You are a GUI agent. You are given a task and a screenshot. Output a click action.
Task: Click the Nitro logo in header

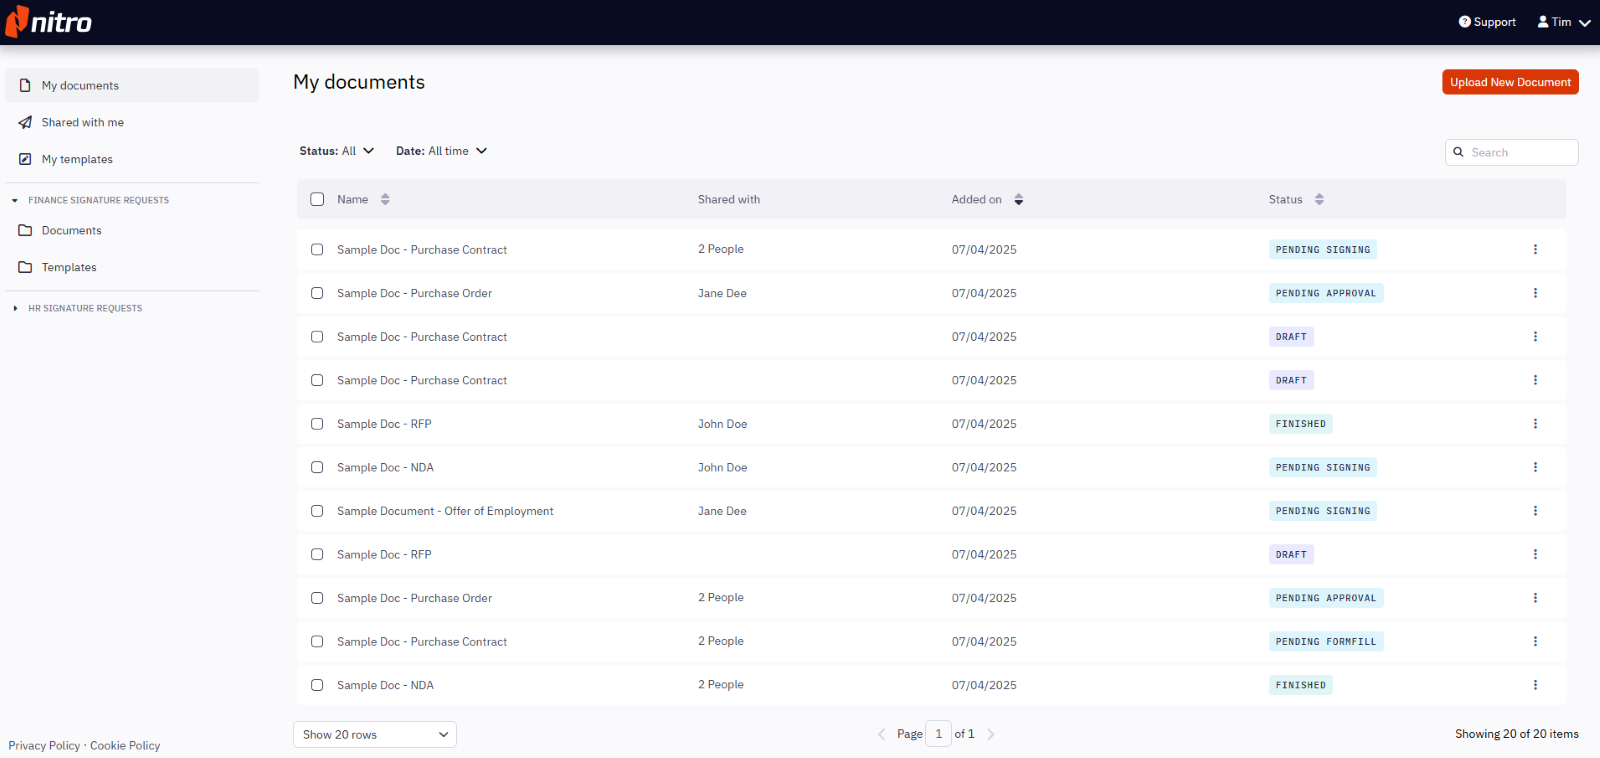[x=49, y=22]
